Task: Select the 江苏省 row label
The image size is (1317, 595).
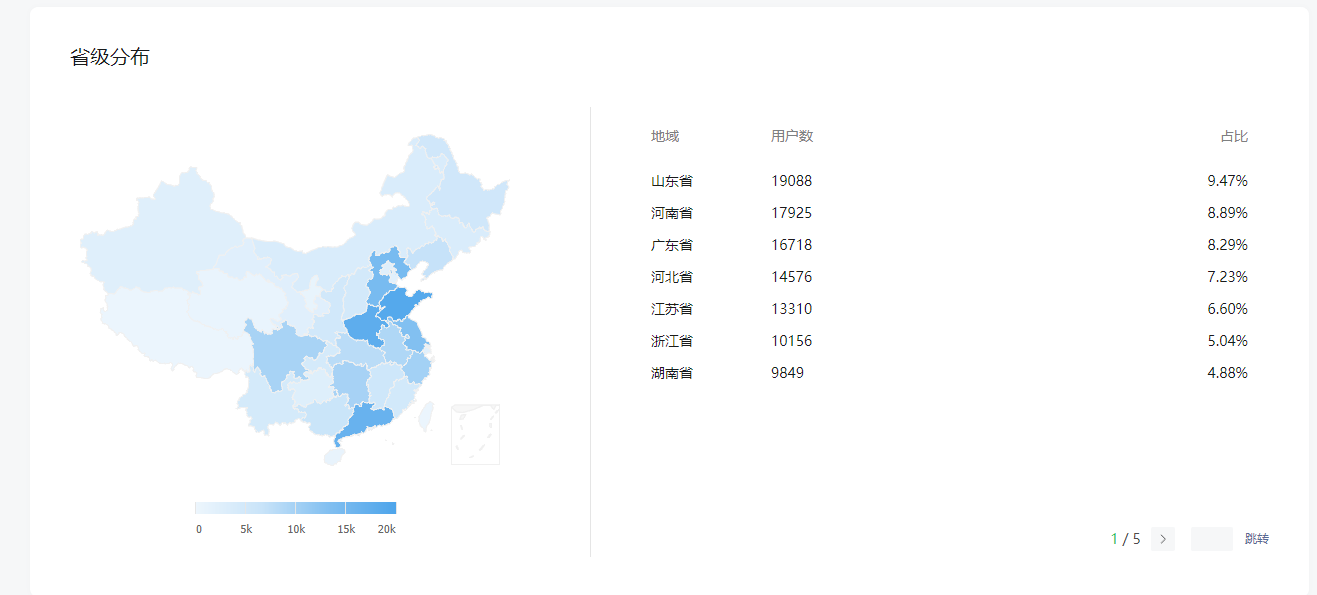Action: click(672, 309)
